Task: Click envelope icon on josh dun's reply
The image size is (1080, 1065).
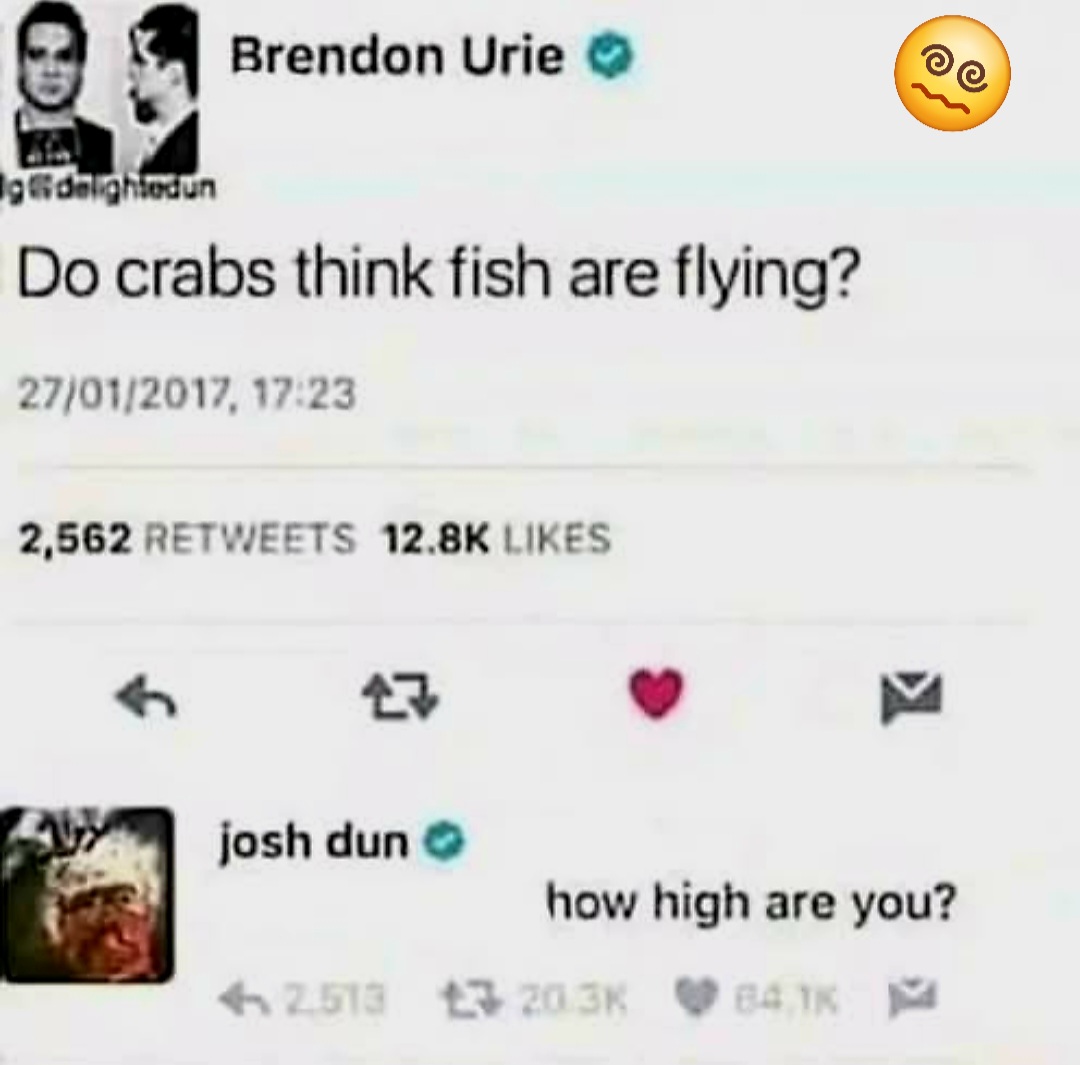Action: (913, 999)
